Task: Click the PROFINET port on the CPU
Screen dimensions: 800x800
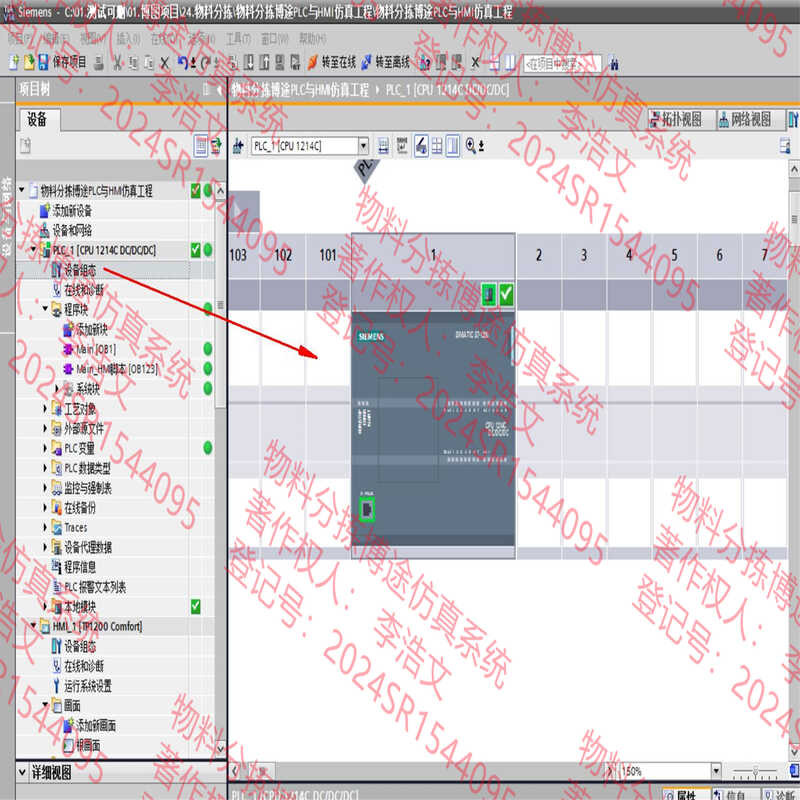Action: 366,509
